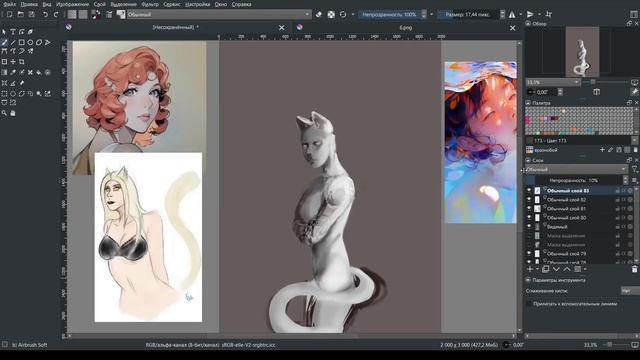Click the reload brush preset icon
Image resolution: width=640 pixels, height=360 pixels.
343,15
